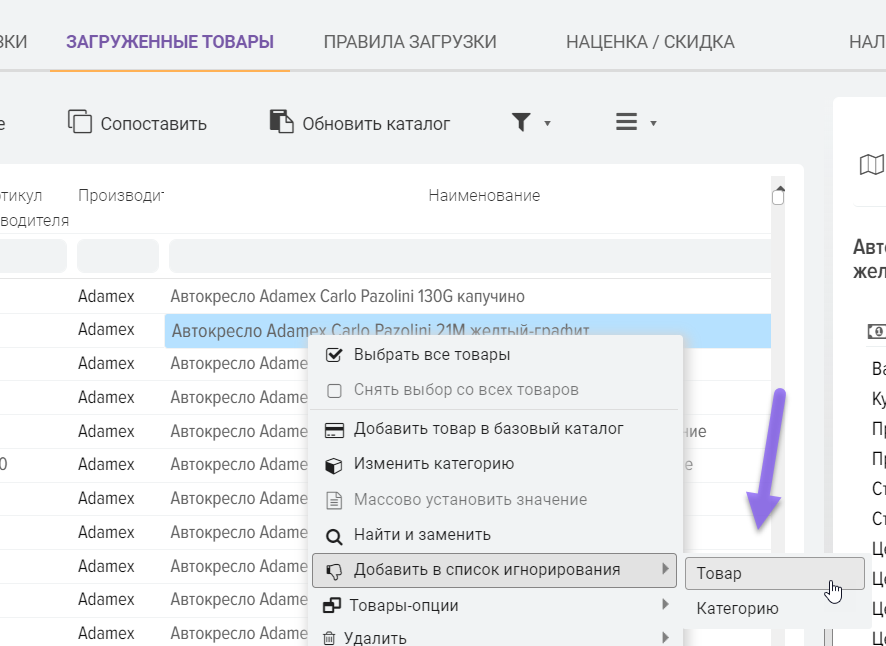
Task: Click the map icon in right panel
Action: [x=872, y=165]
